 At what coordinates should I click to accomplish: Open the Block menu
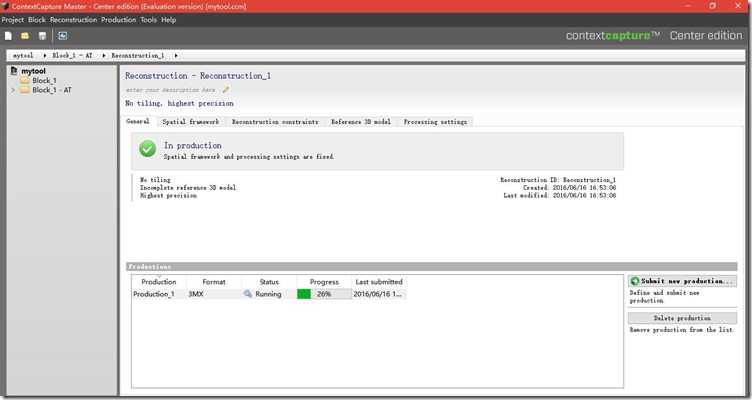pyautogui.click(x=37, y=20)
